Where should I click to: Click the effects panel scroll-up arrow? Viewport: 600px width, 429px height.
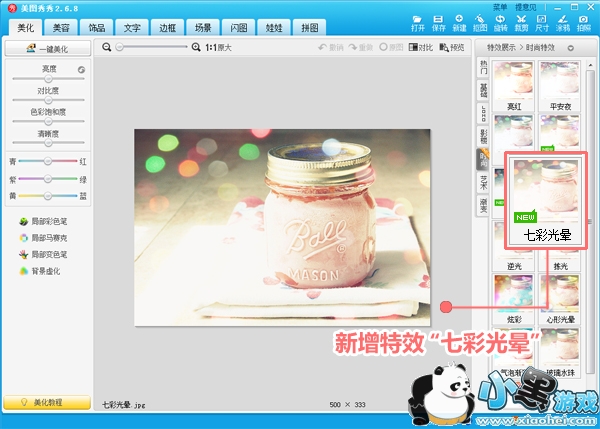coord(590,65)
